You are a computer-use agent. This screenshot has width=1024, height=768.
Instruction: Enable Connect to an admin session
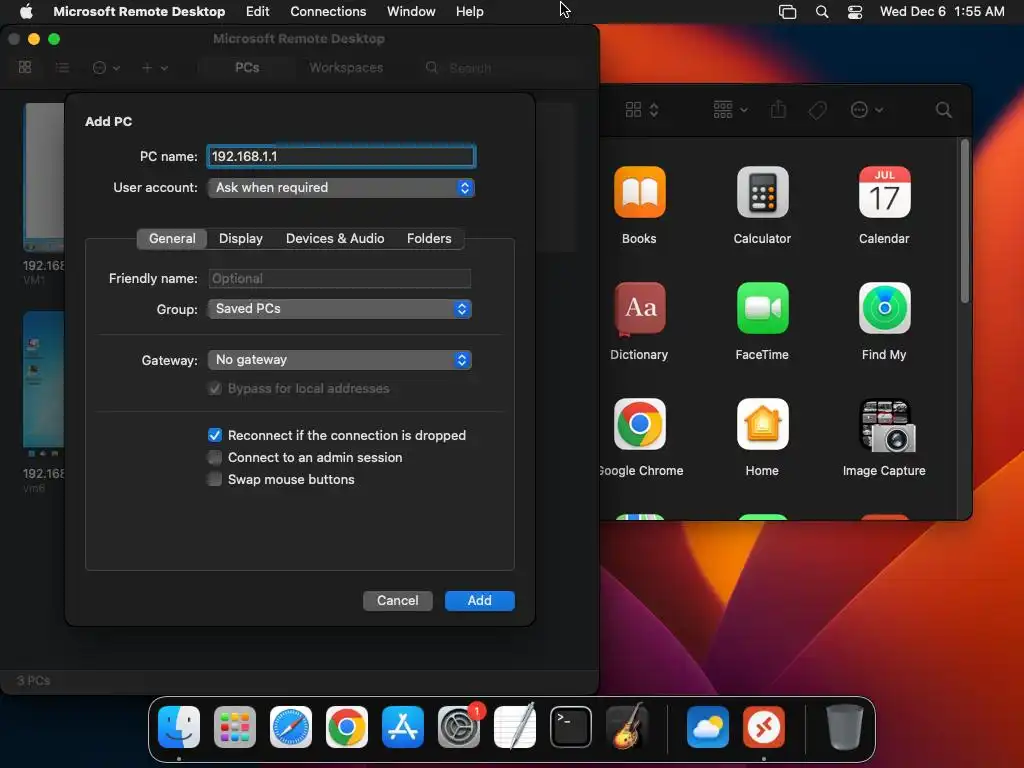pyautogui.click(x=214, y=457)
